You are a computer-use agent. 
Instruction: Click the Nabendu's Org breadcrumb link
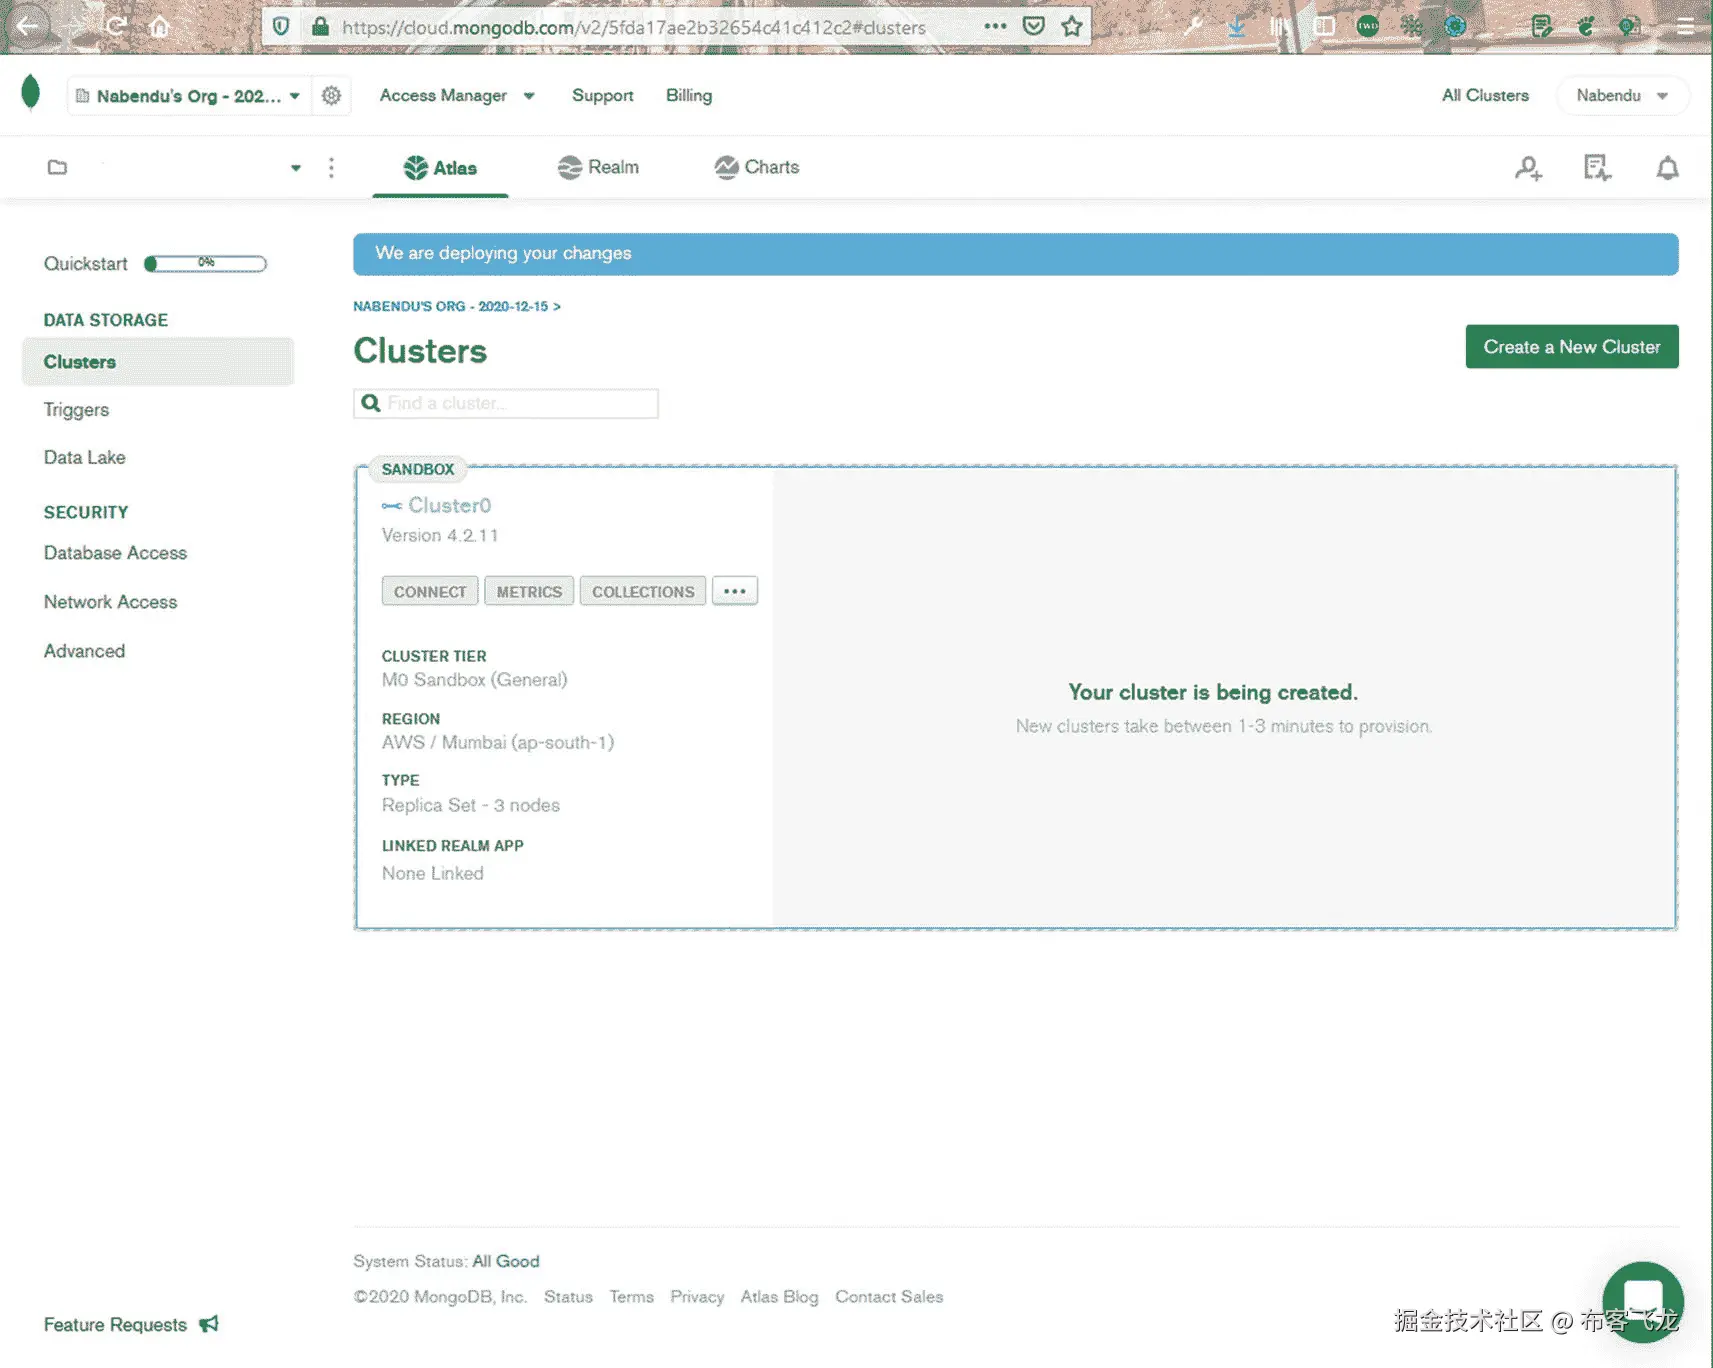coord(457,306)
